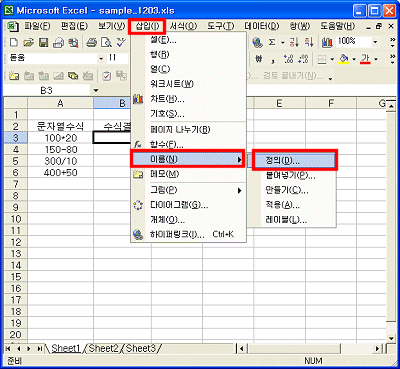Open the 도구(T) menu

pos(220,26)
